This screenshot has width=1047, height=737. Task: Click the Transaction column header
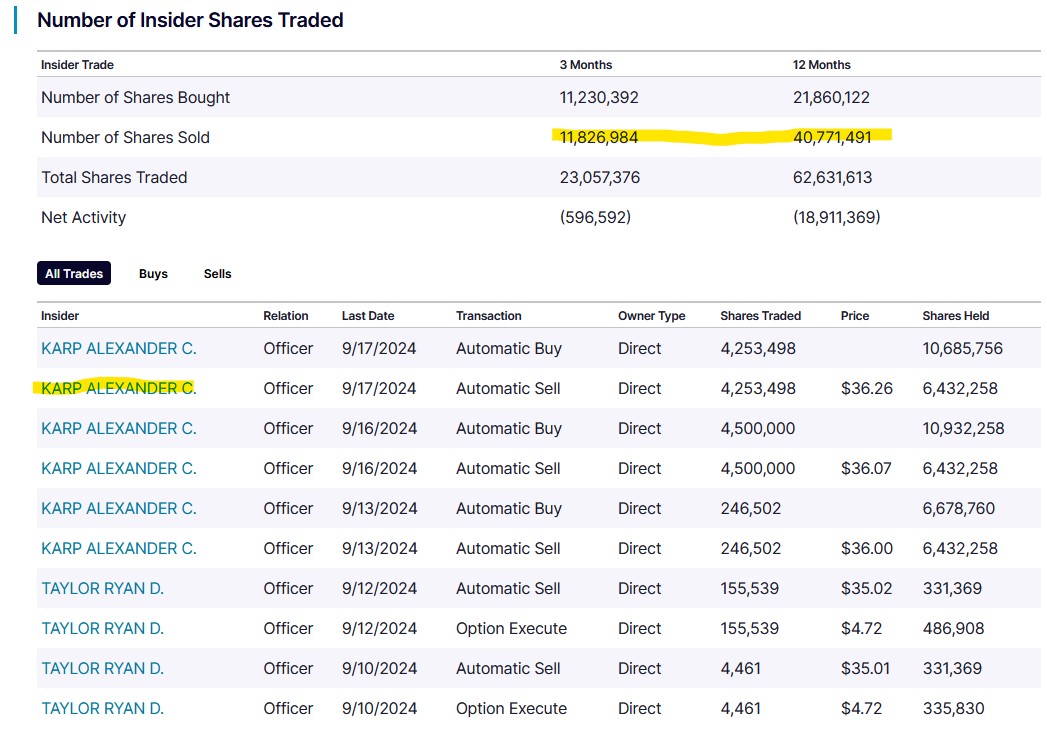tap(489, 316)
